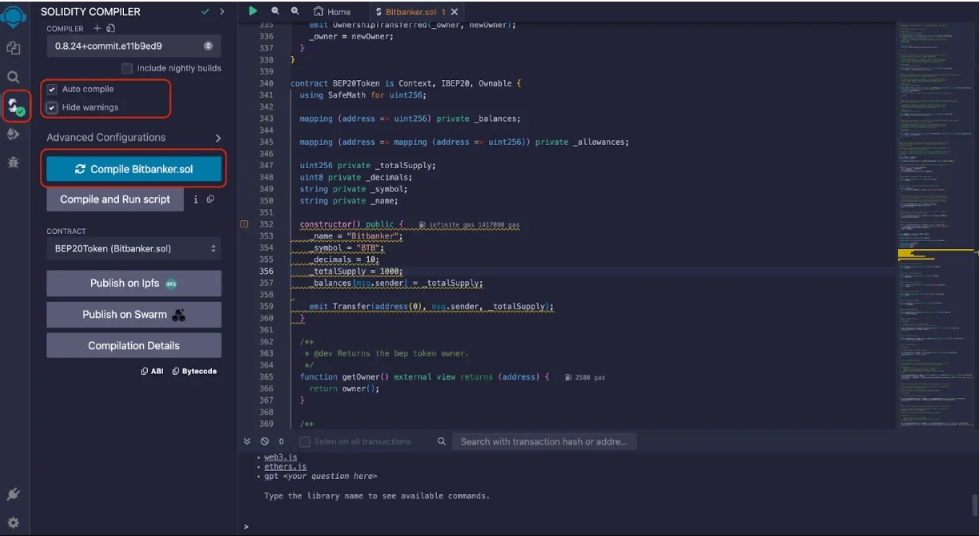Expand the Solidity Compiler panel header chevron
Viewport: 979px width, 536px height.
pyautogui.click(x=222, y=11)
